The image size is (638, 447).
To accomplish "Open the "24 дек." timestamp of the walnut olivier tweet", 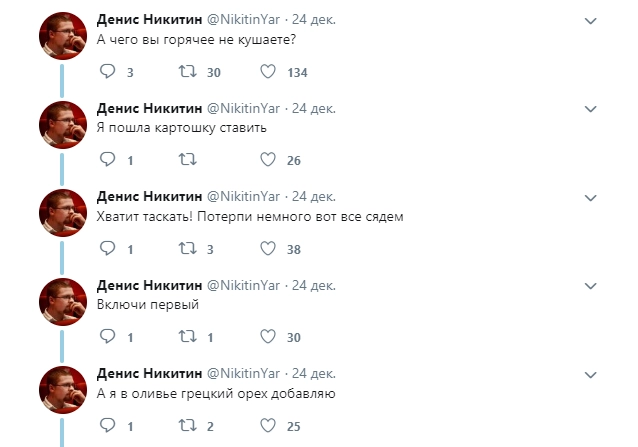I will 312,373.
